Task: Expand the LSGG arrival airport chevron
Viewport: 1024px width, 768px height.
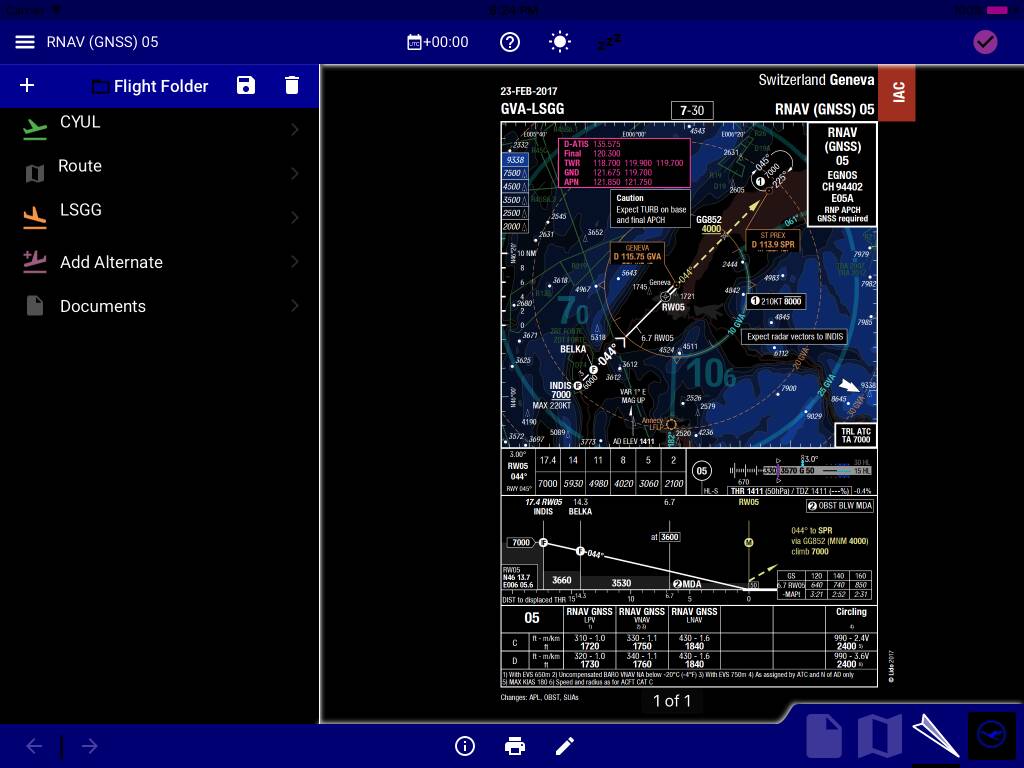Action: coord(295,217)
